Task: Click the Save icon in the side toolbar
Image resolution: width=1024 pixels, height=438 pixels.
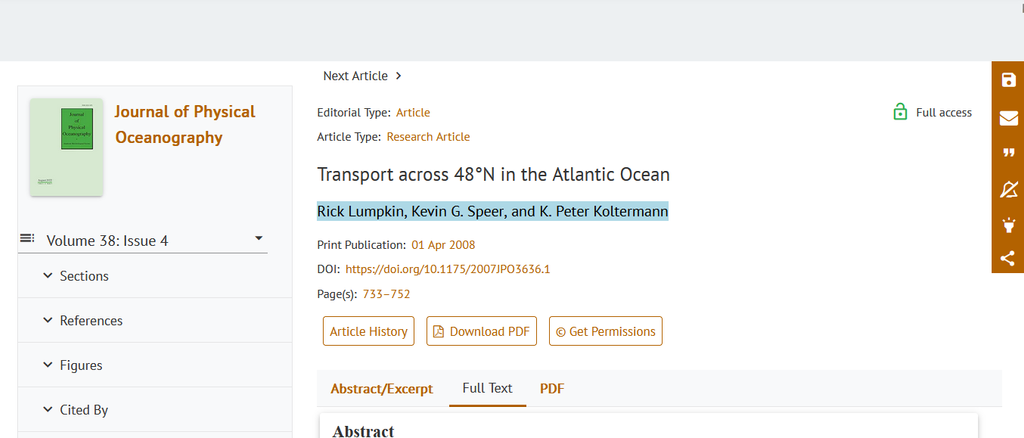Action: click(1008, 81)
